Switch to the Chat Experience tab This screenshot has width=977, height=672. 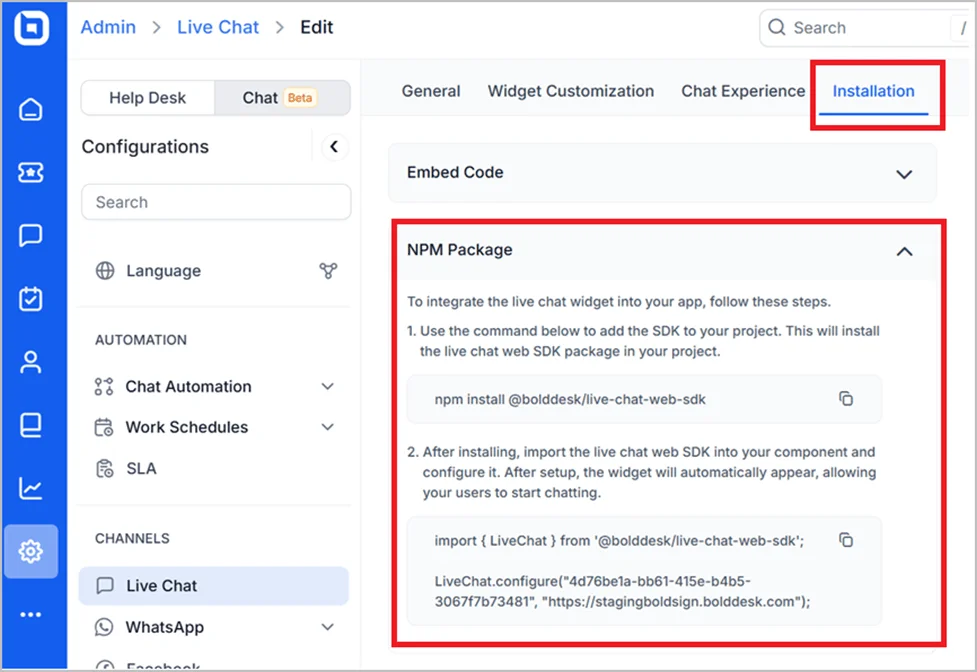click(x=743, y=91)
